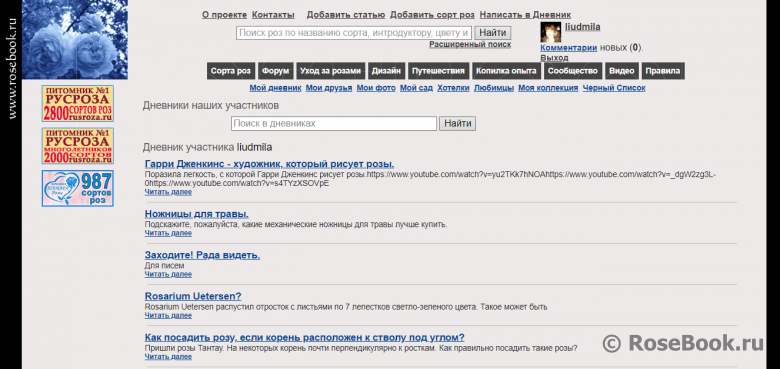
Task: Select the Дневники наших участников heading
Action: (x=211, y=105)
